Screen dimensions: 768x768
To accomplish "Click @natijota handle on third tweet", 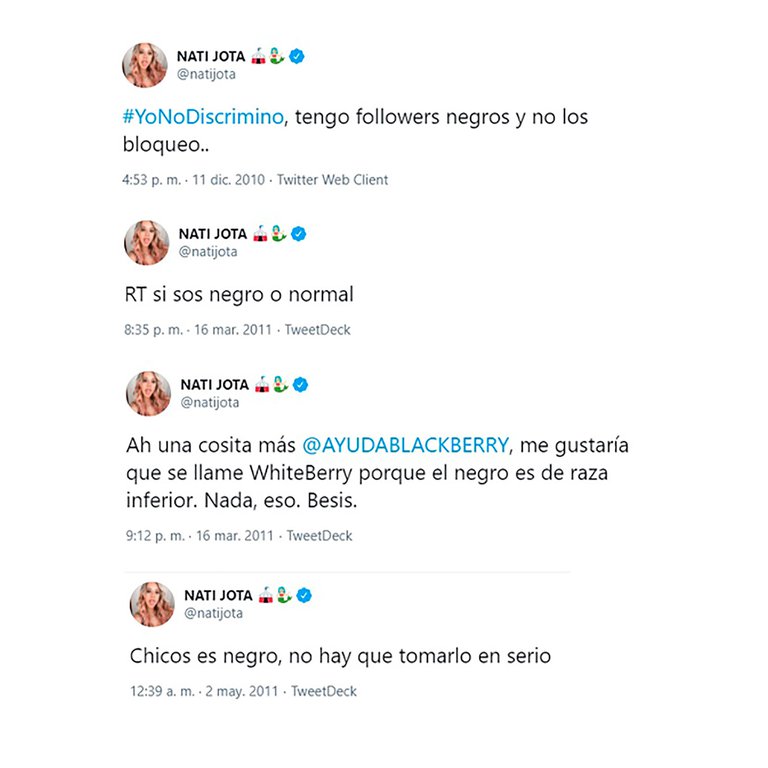I will [210, 403].
